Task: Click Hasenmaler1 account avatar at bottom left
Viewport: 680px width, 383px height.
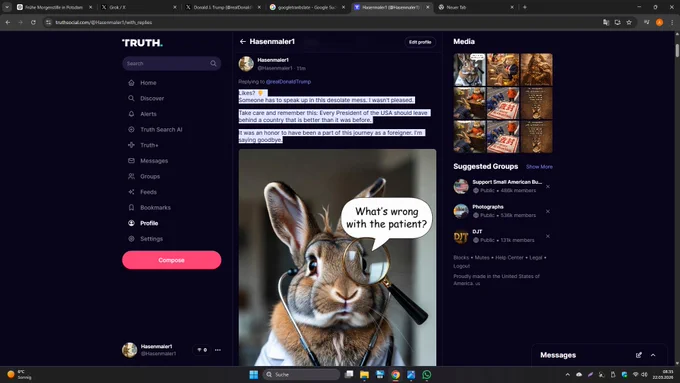Action: [x=129, y=350]
